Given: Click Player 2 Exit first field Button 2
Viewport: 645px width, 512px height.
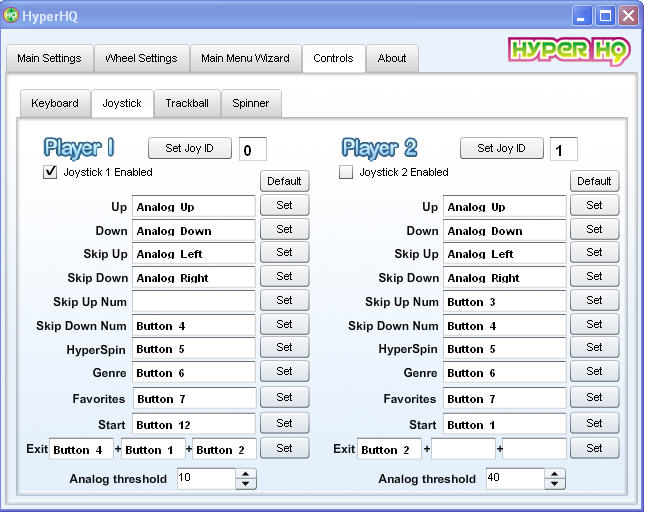Looking at the screenshot, I should click(x=390, y=449).
